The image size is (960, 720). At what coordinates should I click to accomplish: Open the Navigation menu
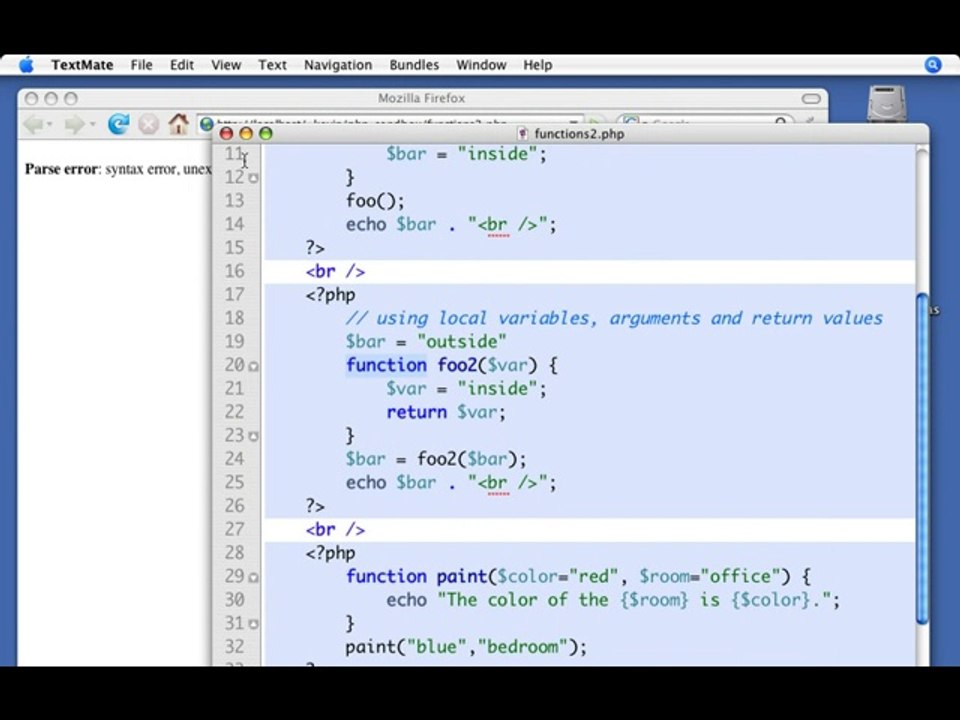[338, 65]
